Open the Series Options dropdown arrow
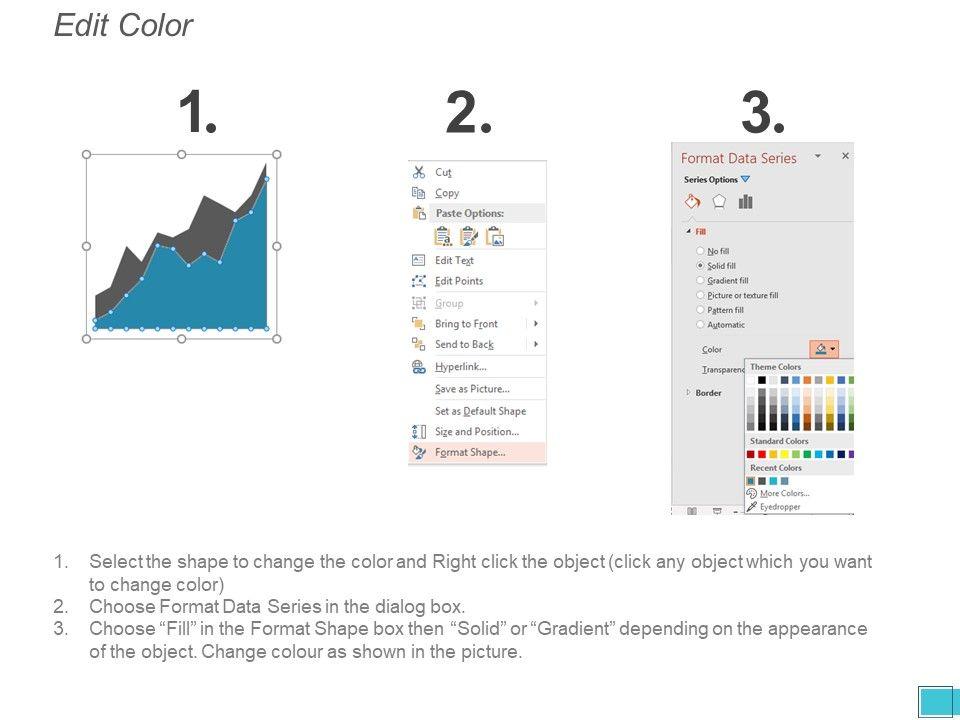Image resolution: width=960 pixels, height=720 pixels. [x=745, y=180]
